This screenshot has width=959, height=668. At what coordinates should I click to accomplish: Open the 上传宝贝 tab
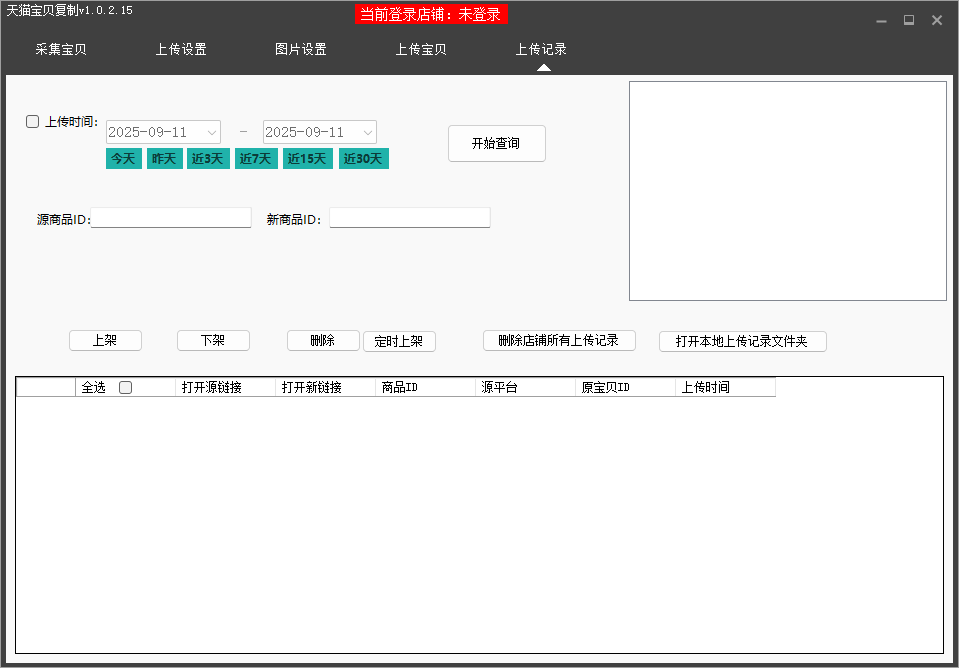[421, 50]
